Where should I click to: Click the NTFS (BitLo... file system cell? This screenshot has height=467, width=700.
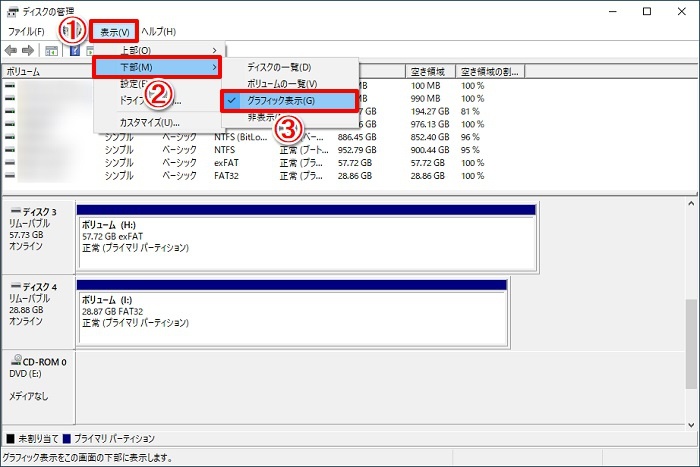pos(241,137)
